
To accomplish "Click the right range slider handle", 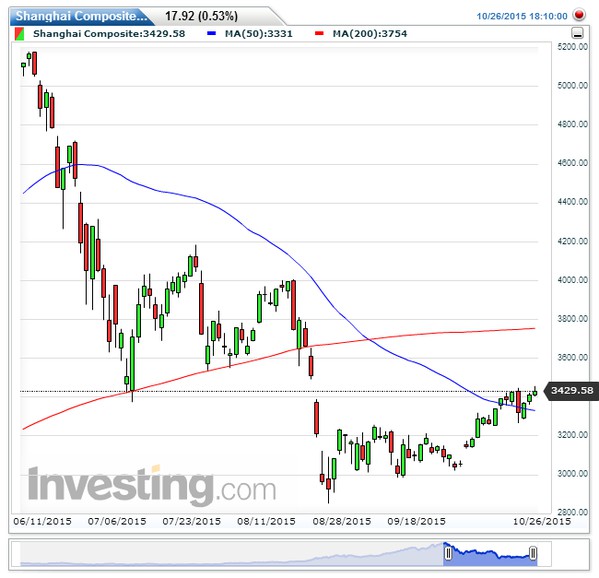I will tap(533, 553).
